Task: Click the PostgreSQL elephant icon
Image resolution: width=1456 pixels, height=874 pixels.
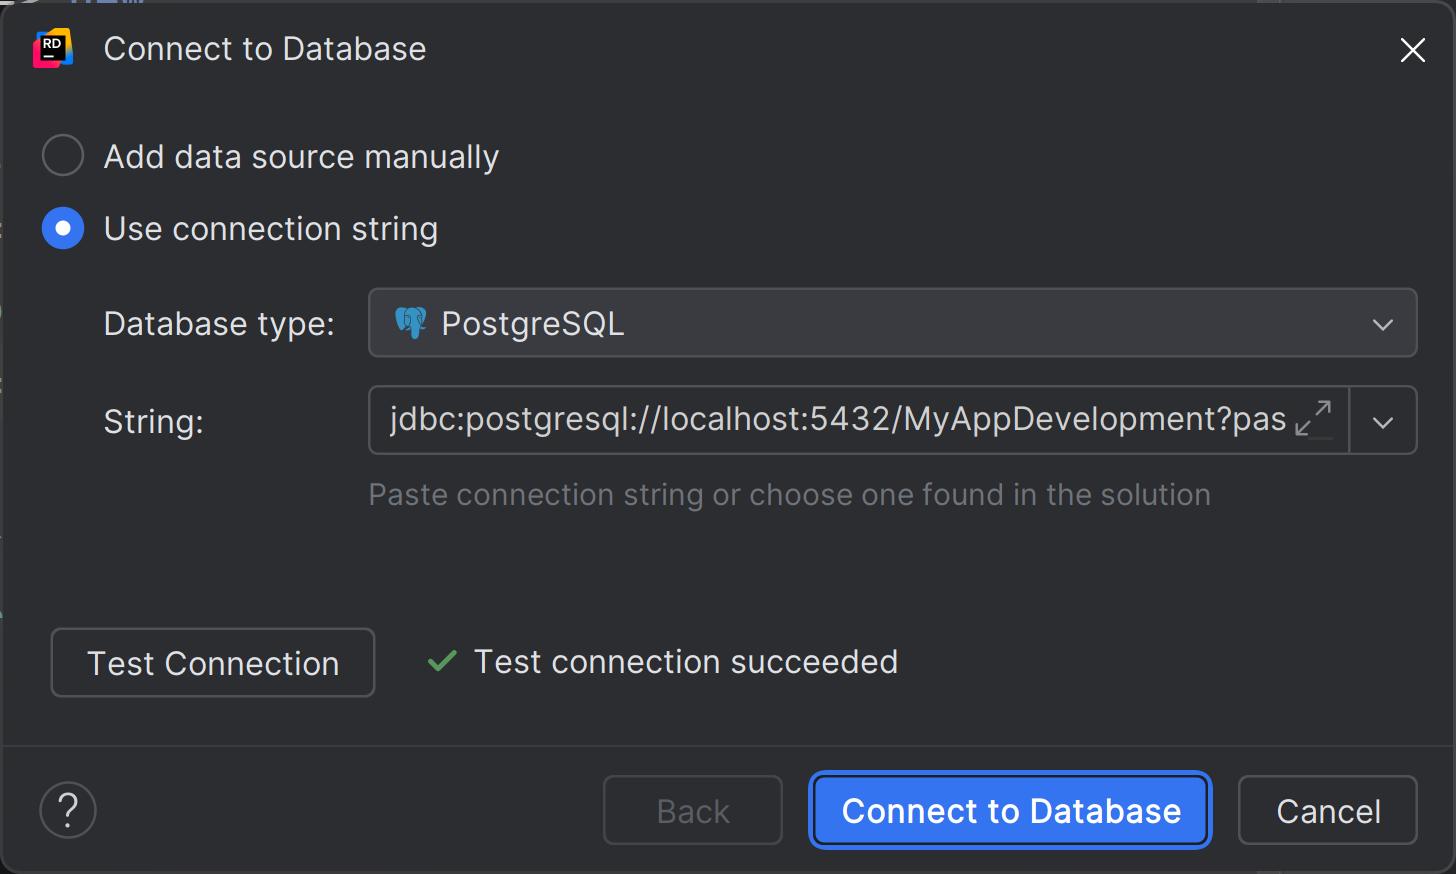Action: pyautogui.click(x=410, y=323)
